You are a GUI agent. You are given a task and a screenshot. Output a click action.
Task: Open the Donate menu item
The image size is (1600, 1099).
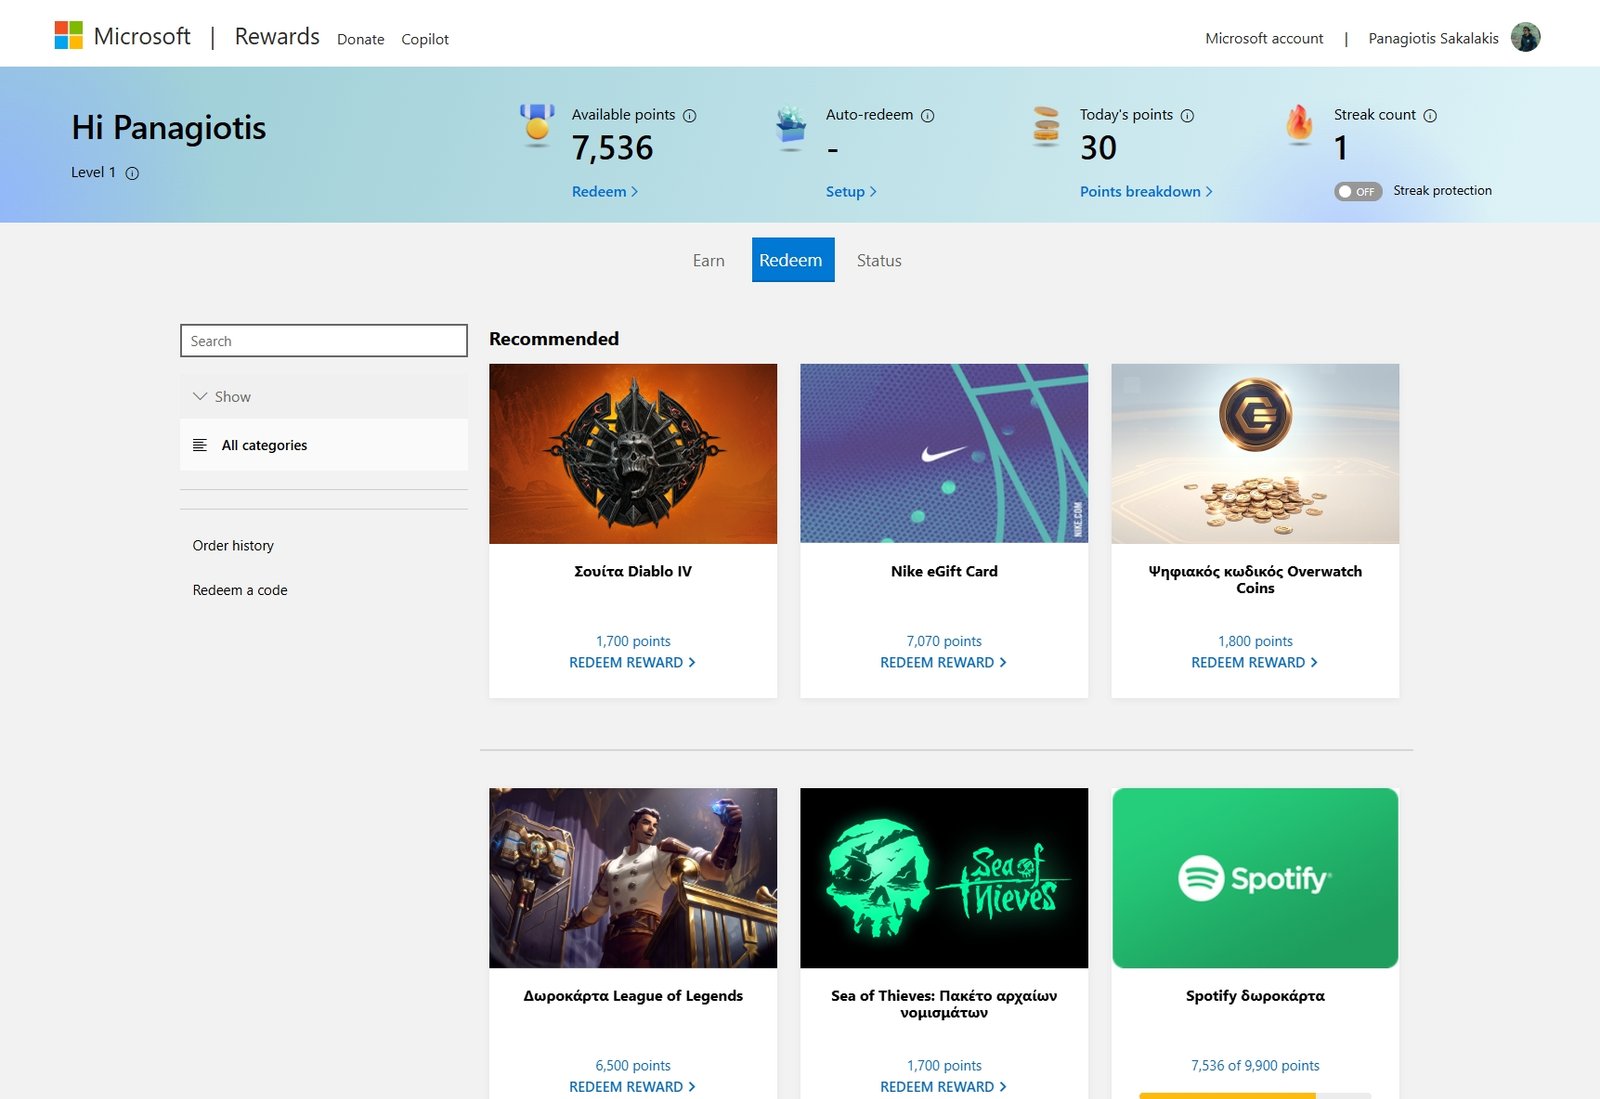361,39
